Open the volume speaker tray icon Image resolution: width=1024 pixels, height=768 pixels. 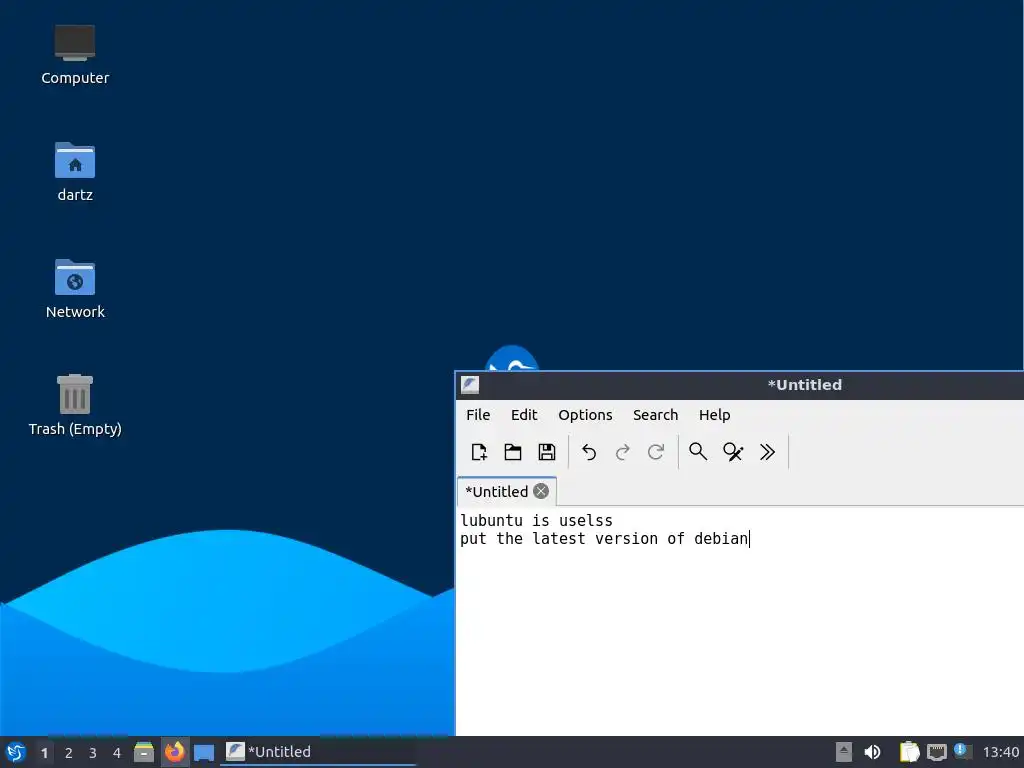click(872, 752)
